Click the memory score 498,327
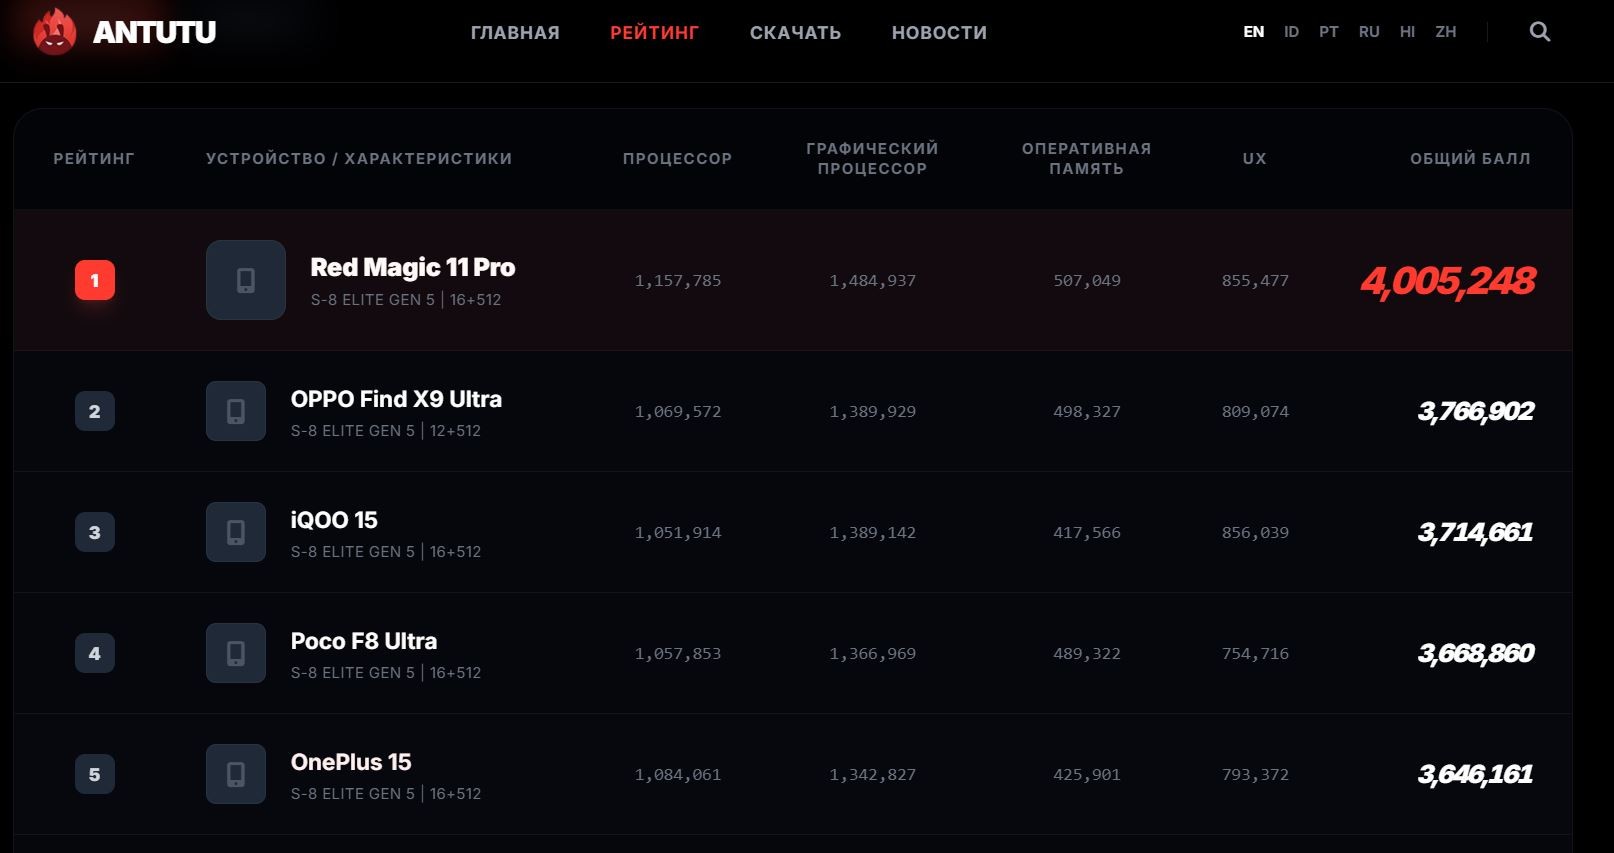This screenshot has height=853, width=1614. 1087,411
